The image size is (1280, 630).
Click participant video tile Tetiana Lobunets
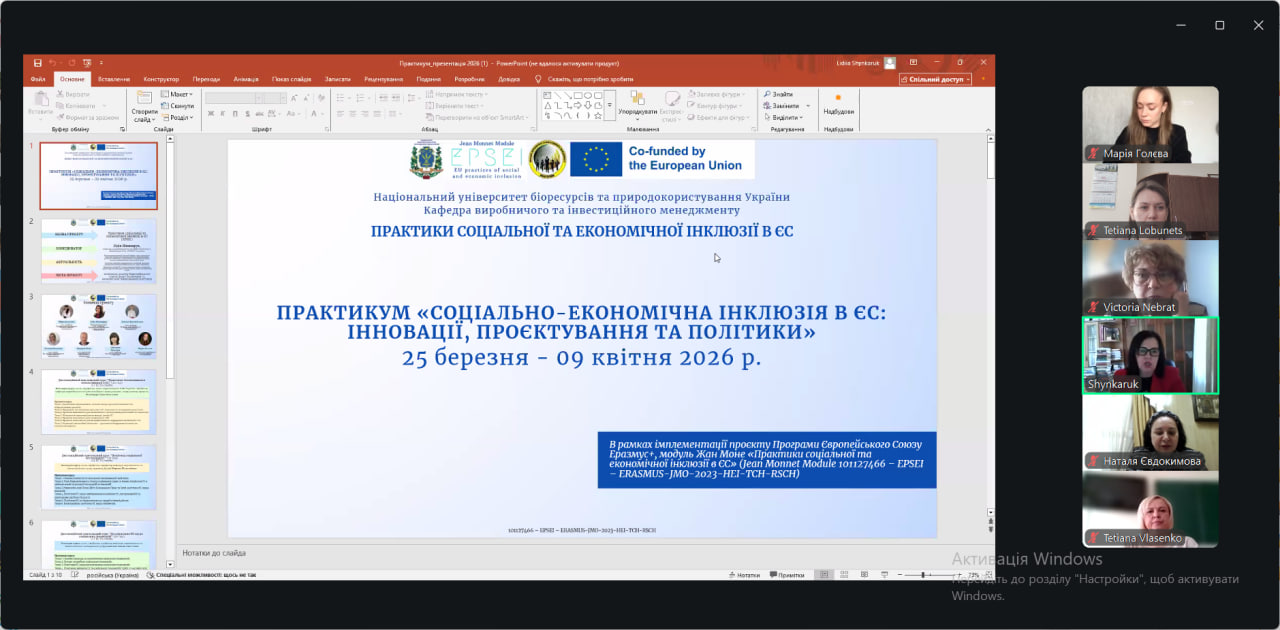pyautogui.click(x=1150, y=201)
